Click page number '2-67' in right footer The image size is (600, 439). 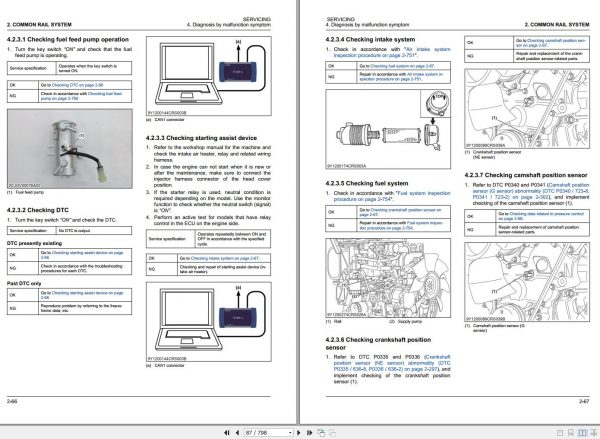point(584,401)
